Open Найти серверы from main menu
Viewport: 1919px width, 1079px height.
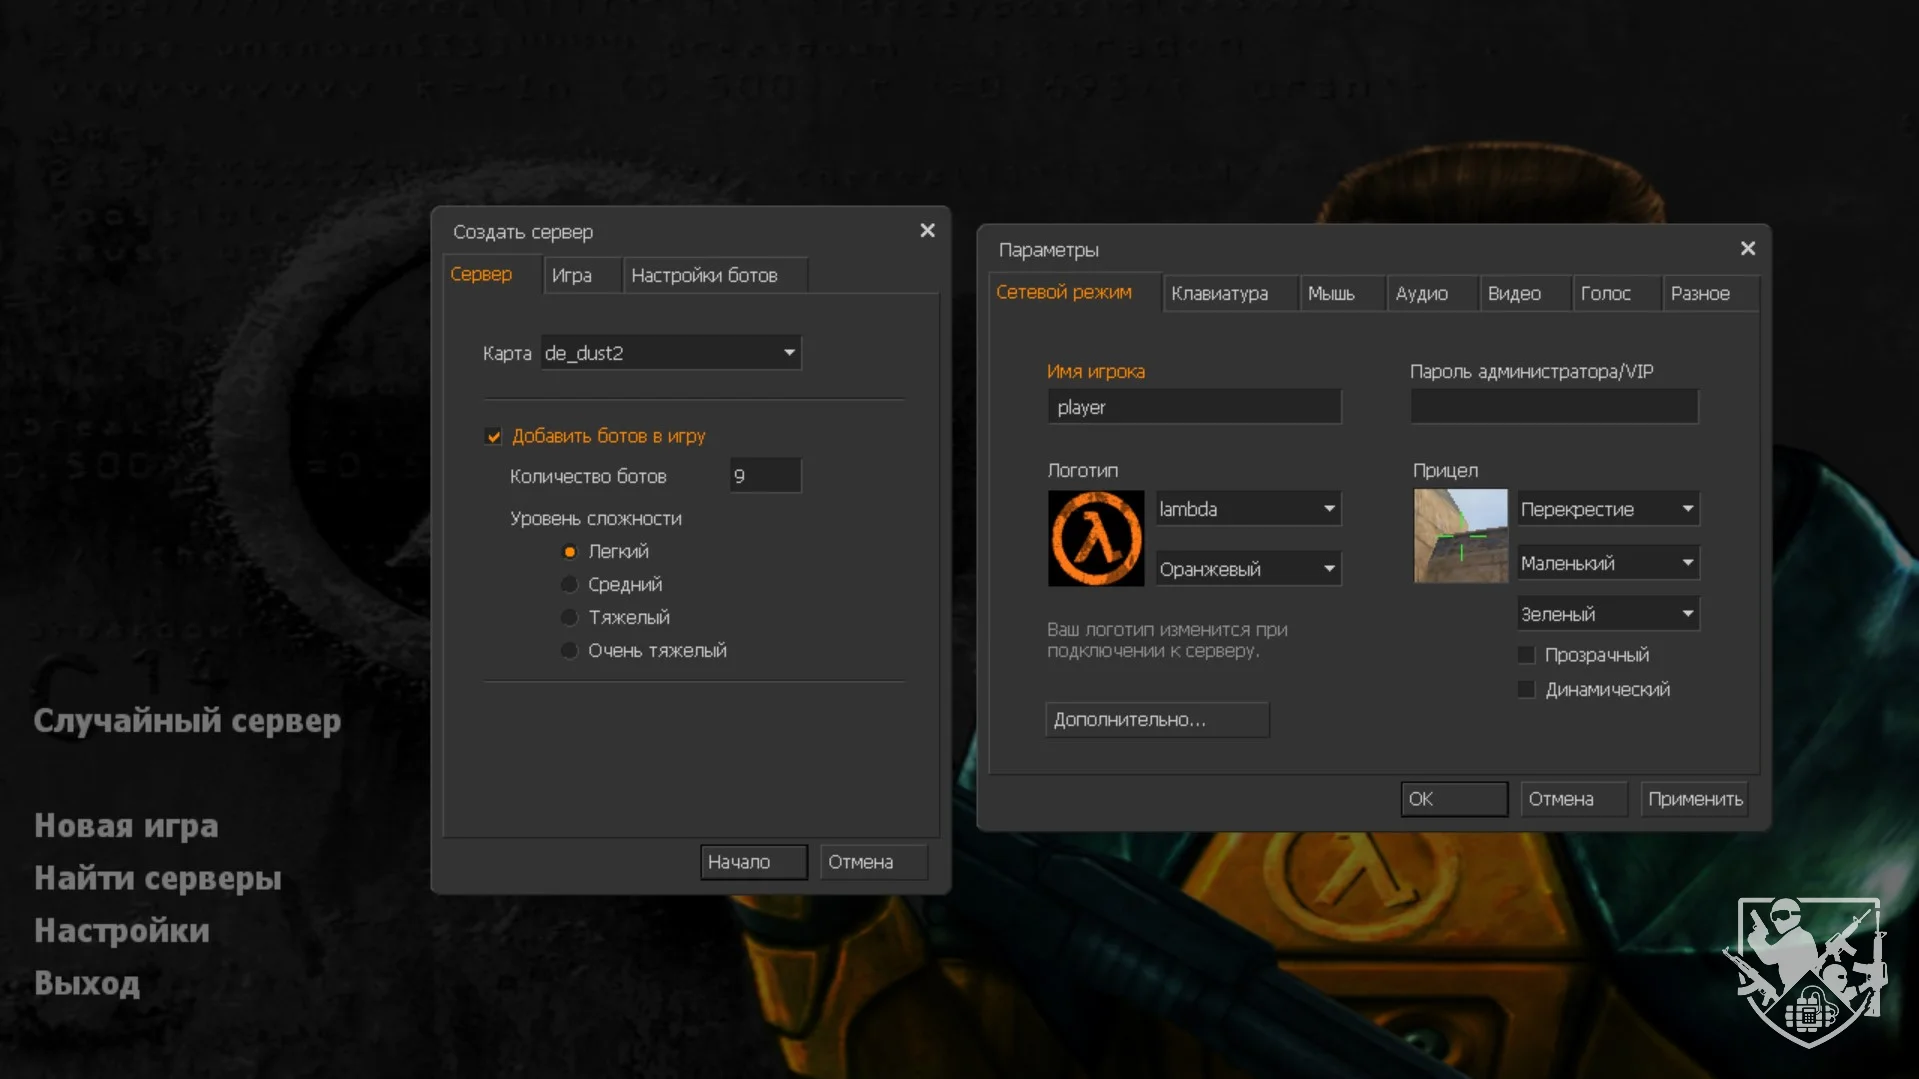pos(158,878)
